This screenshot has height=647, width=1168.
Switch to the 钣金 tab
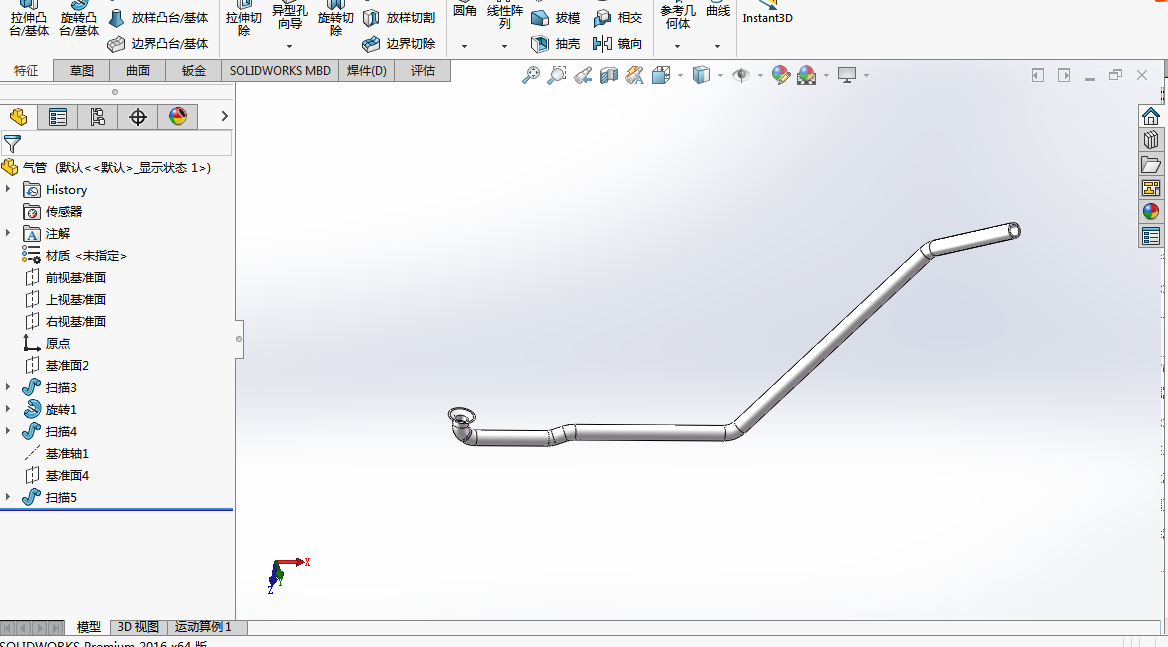(194, 71)
